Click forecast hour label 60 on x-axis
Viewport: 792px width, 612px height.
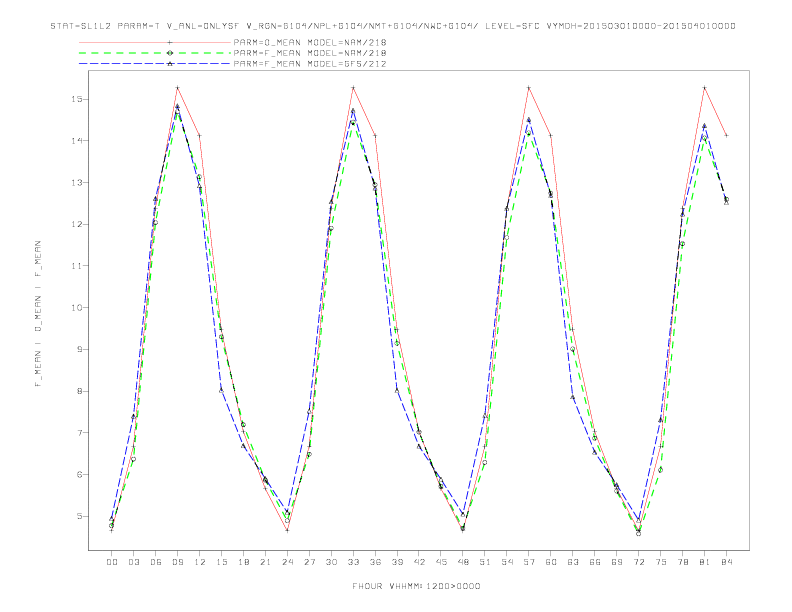click(551, 562)
